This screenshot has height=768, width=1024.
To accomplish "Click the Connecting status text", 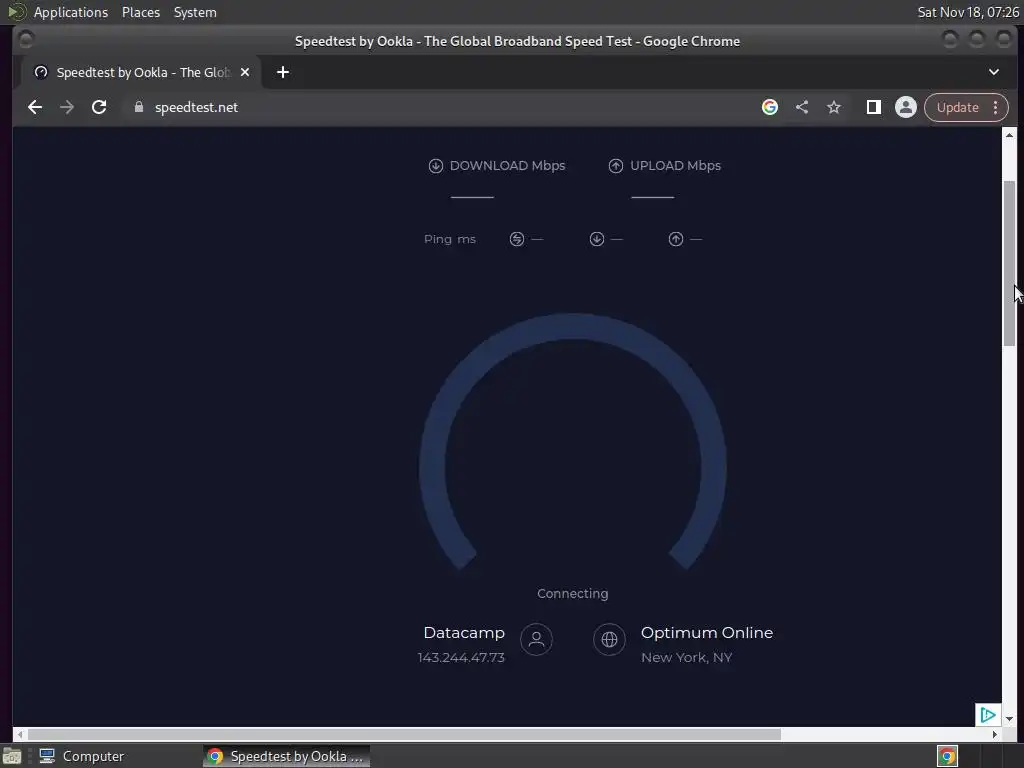I will 573,594.
